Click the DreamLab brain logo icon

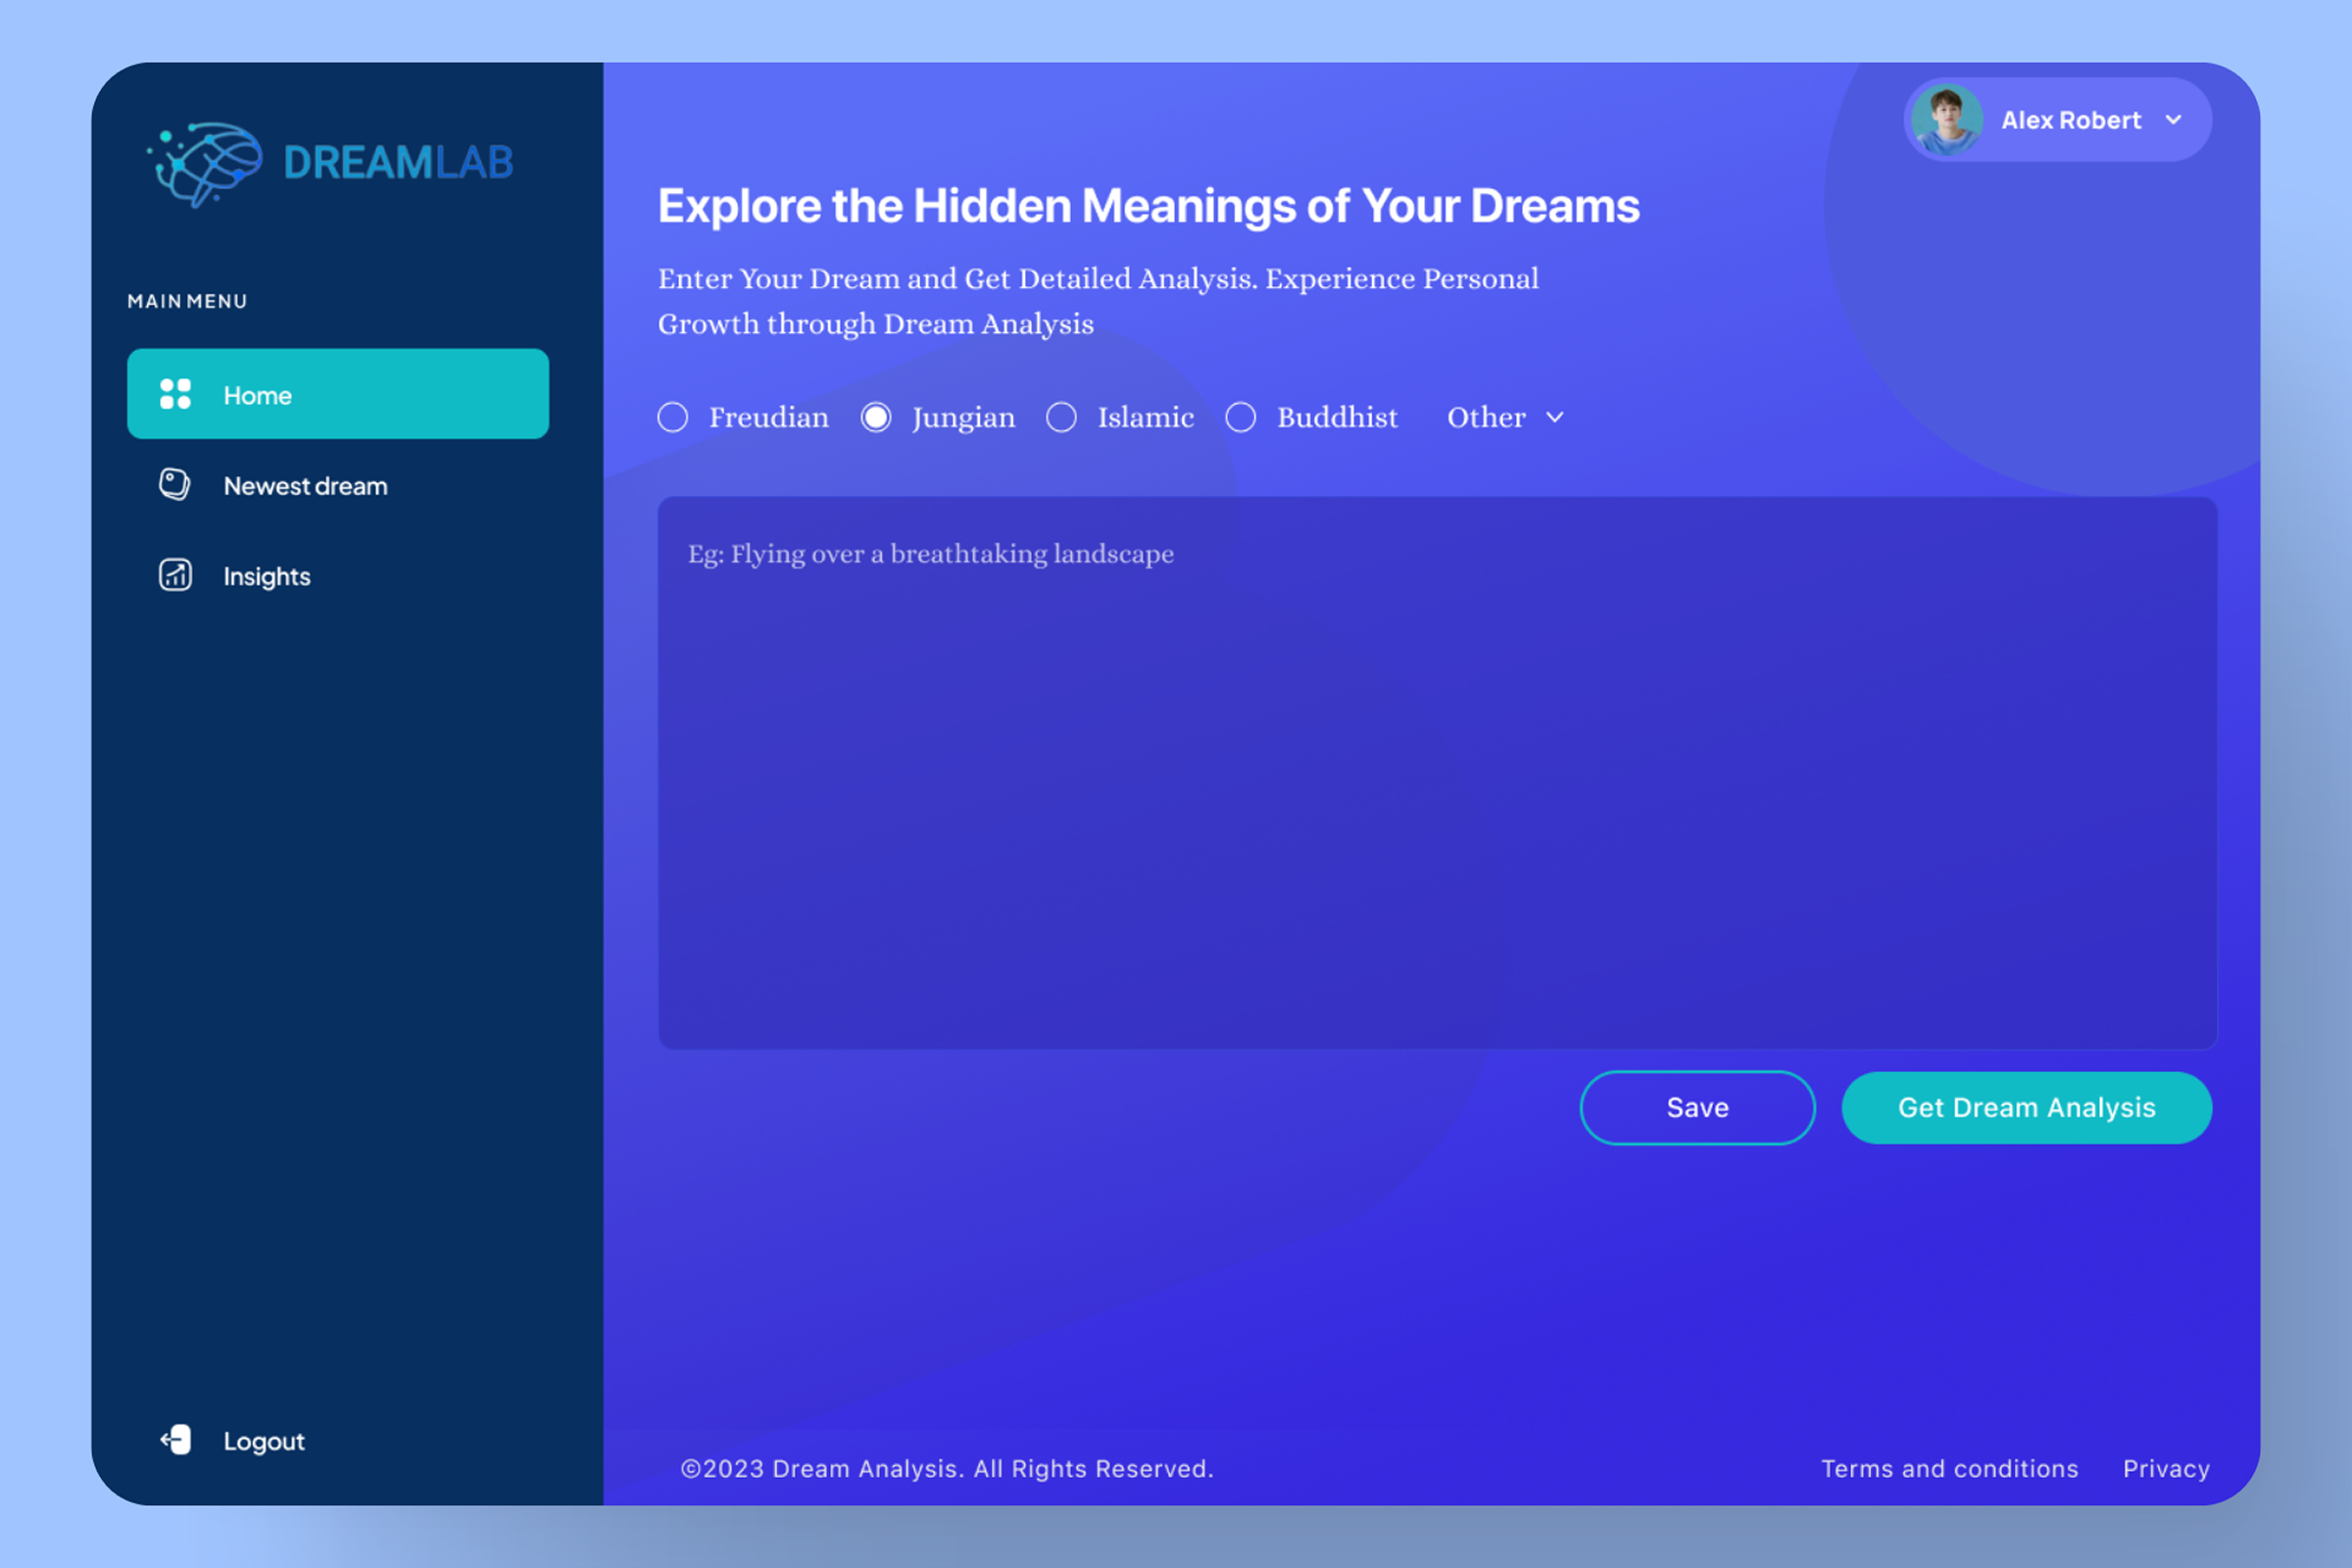pos(207,163)
